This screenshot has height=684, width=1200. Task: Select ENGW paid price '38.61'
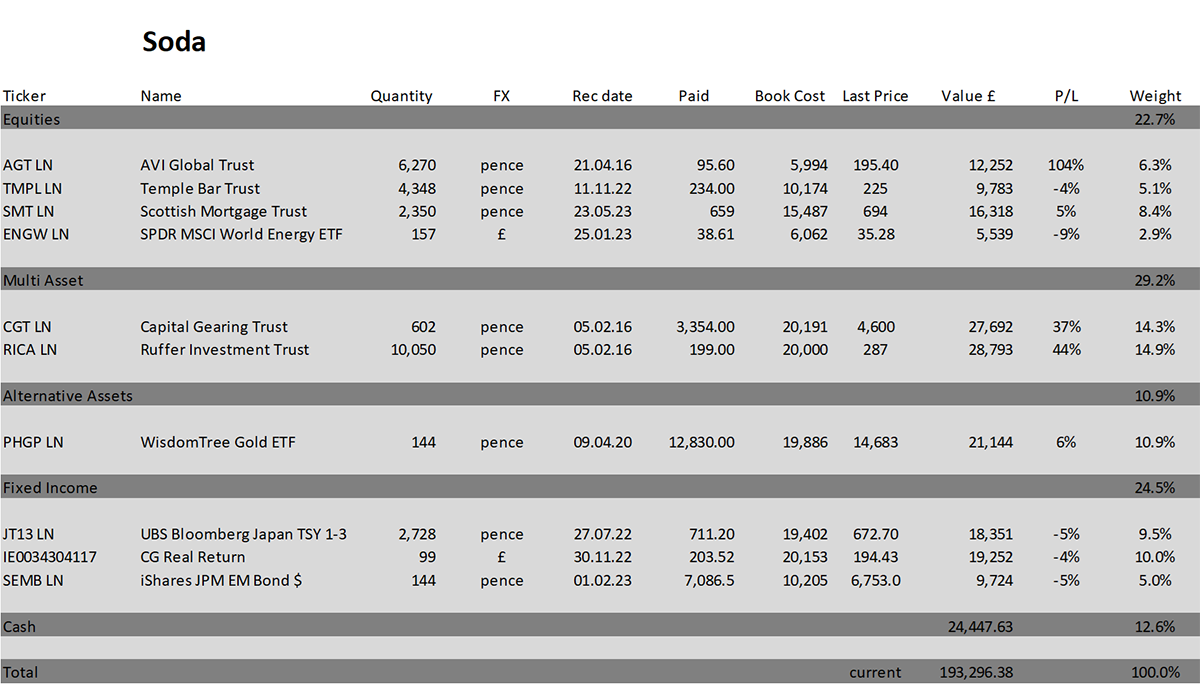point(715,234)
